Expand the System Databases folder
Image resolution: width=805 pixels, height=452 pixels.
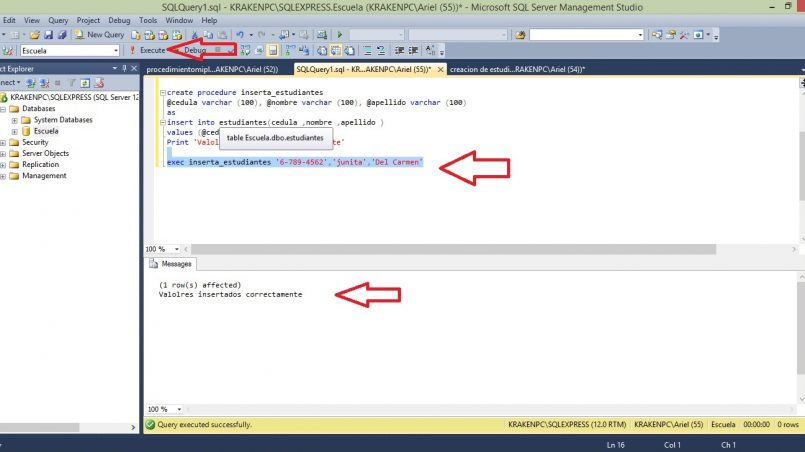point(14,120)
